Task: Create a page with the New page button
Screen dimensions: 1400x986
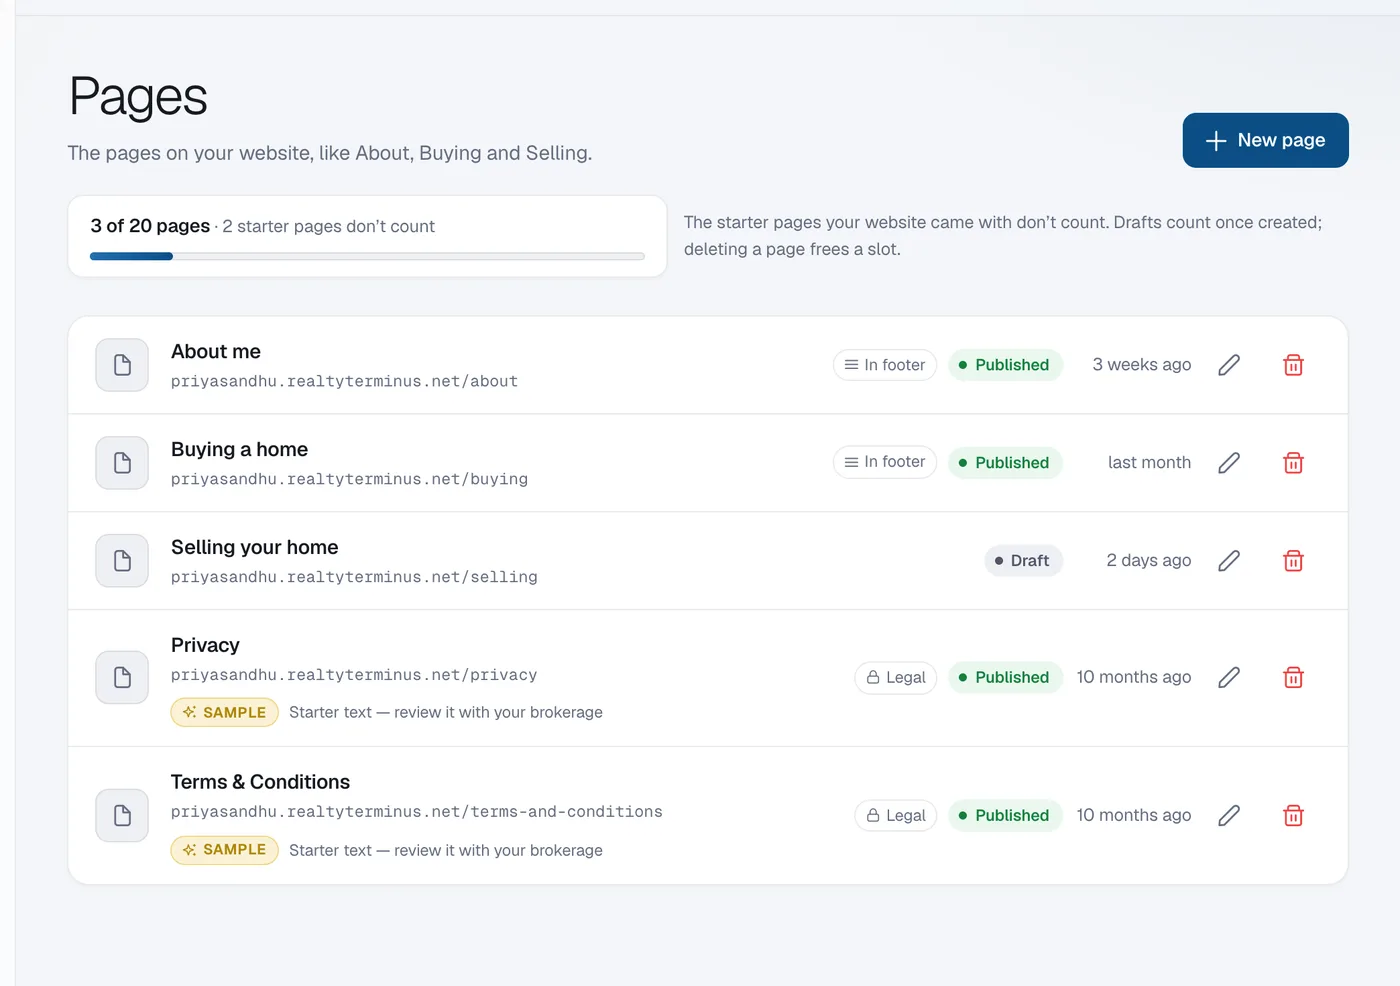Action: pyautogui.click(x=1266, y=140)
